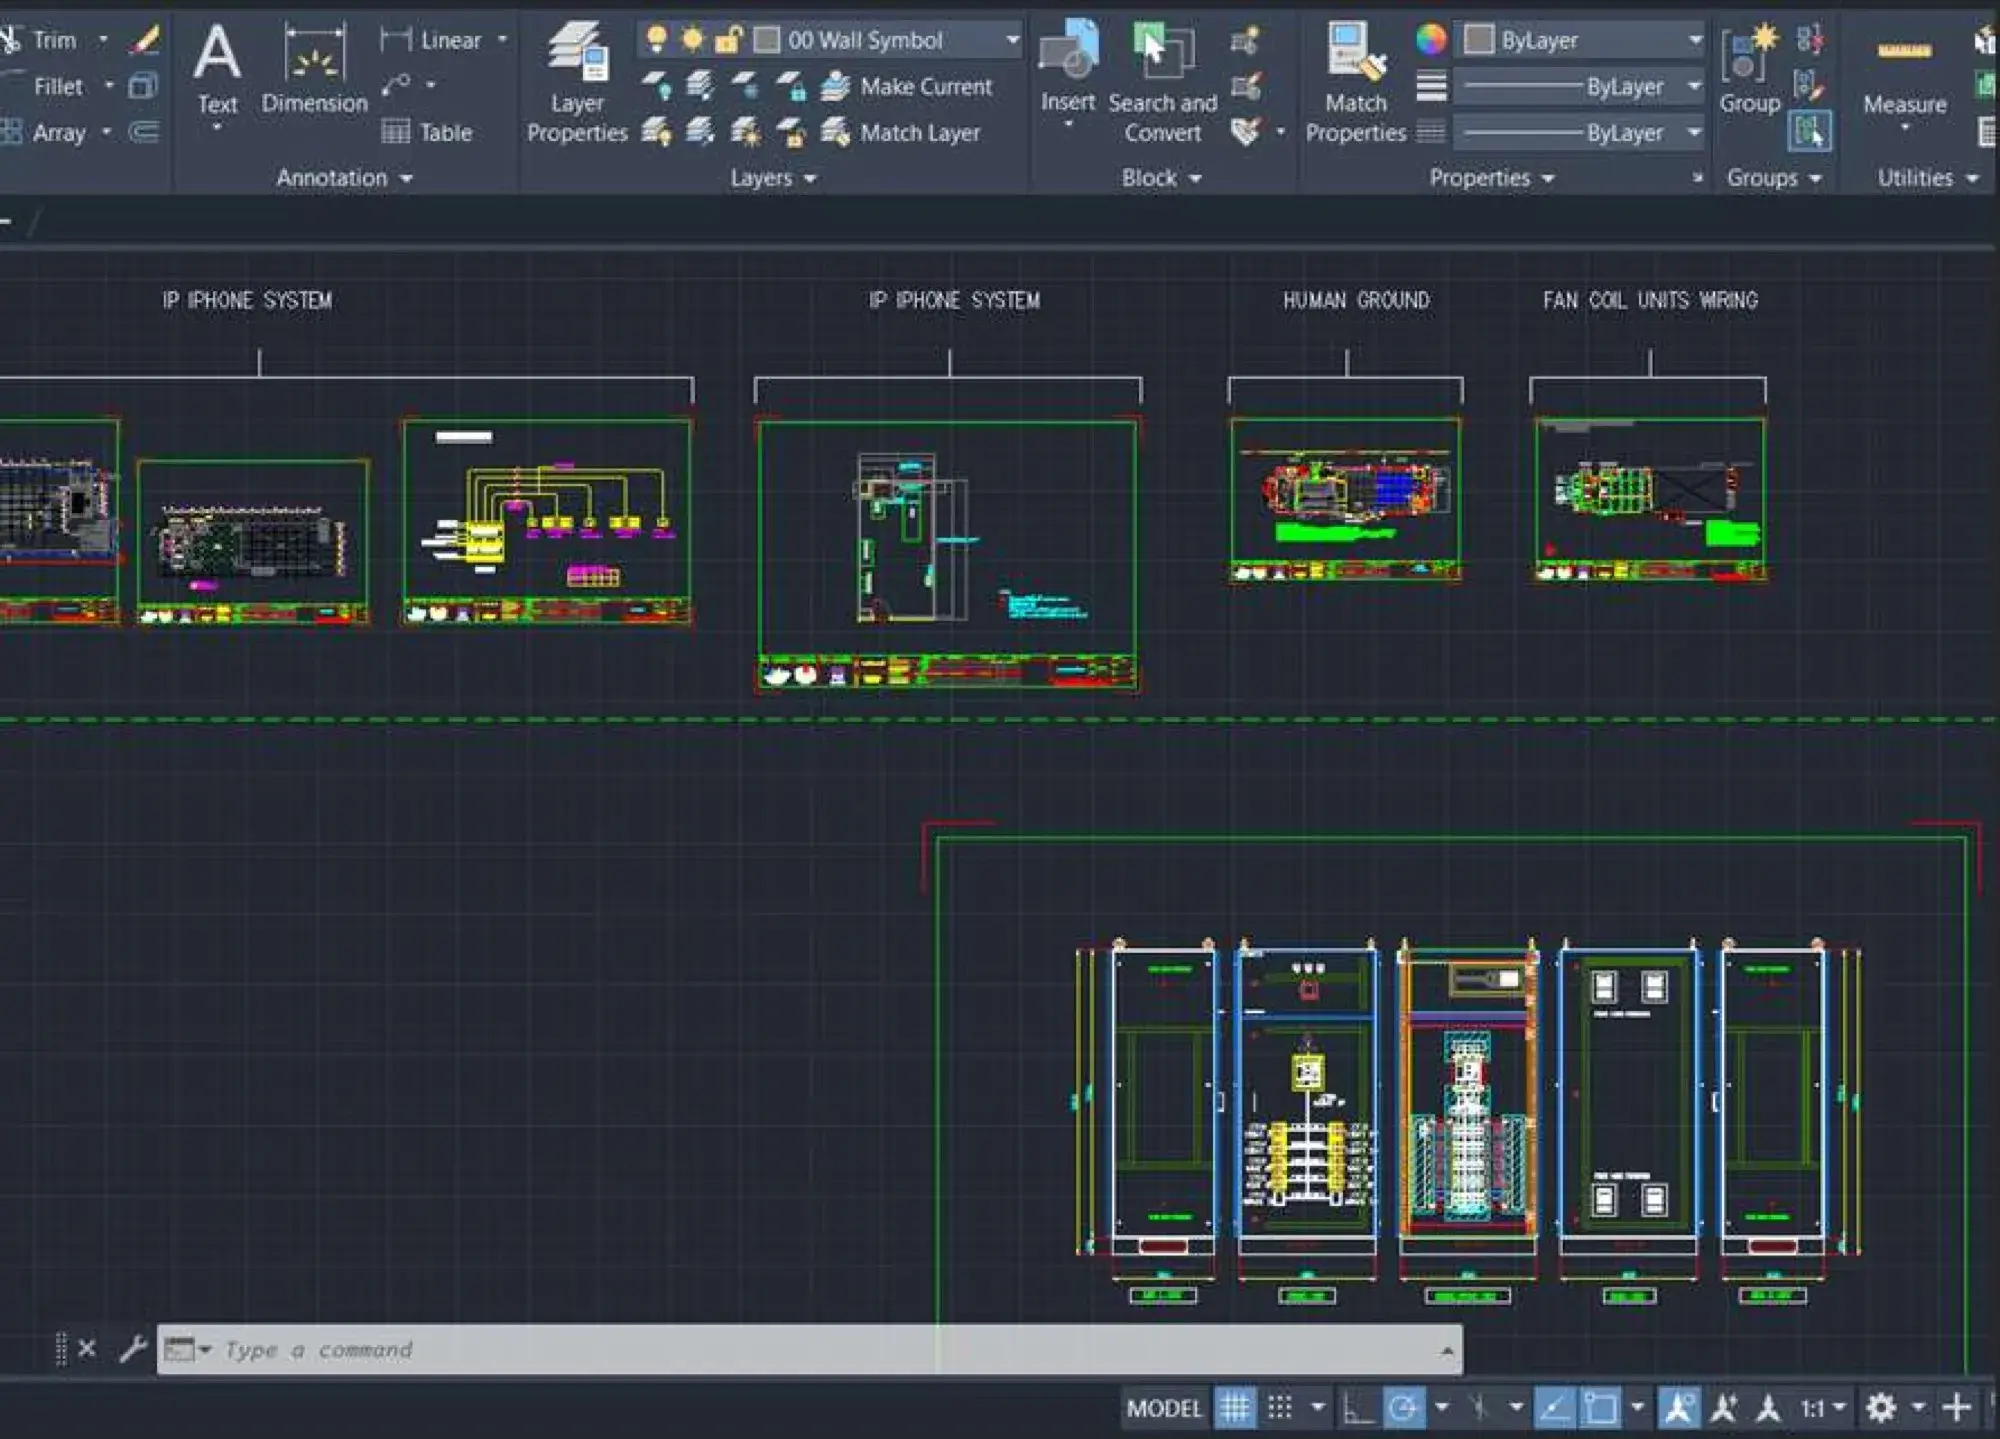Screen dimensions: 2000x1439
Task: Expand the Annotation panel
Action: click(344, 178)
